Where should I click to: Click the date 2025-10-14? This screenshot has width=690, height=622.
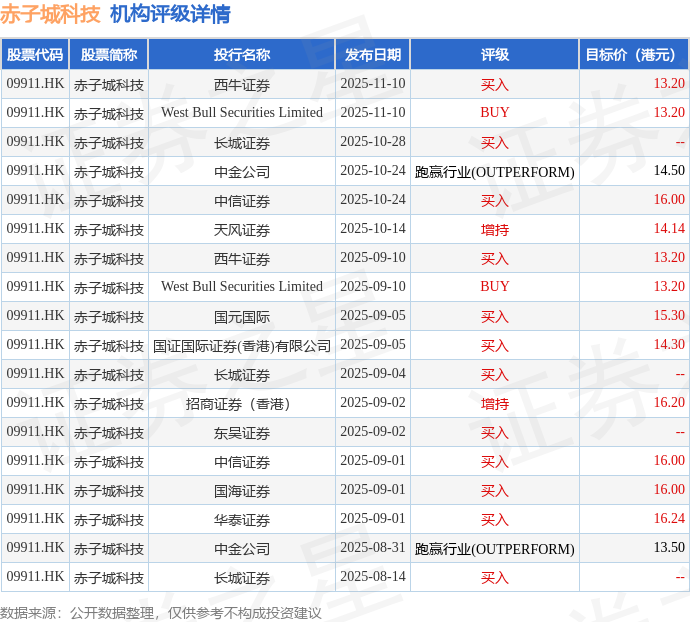pyautogui.click(x=373, y=229)
